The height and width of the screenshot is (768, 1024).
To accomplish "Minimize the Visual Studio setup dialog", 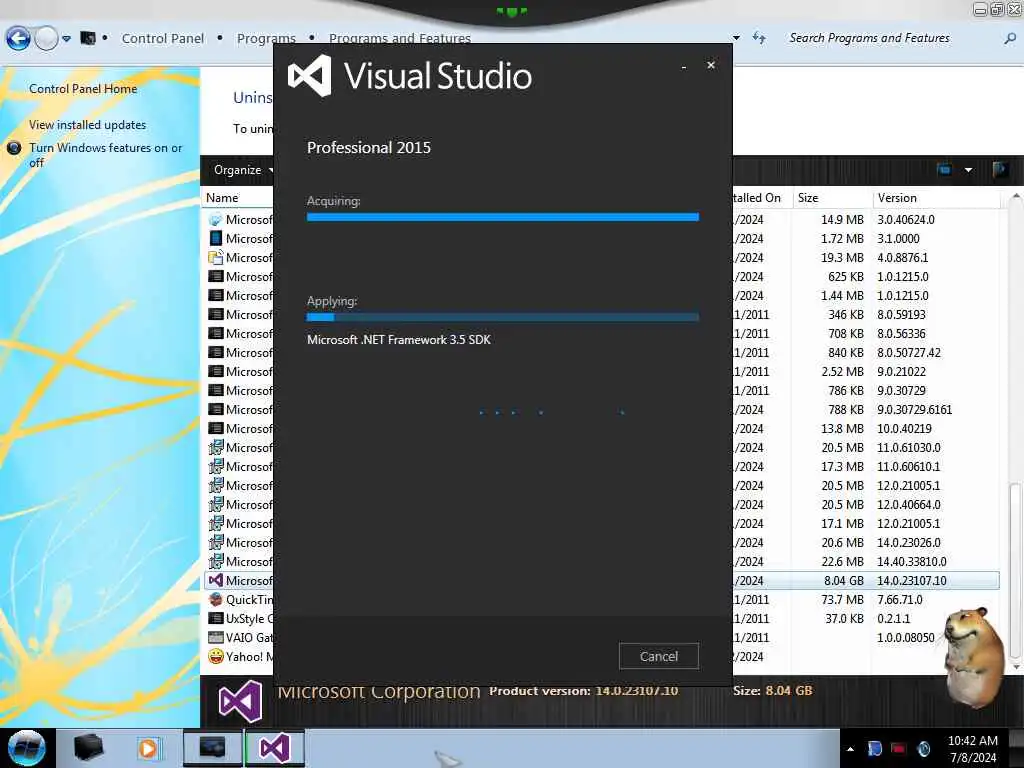I will pyautogui.click(x=684, y=66).
